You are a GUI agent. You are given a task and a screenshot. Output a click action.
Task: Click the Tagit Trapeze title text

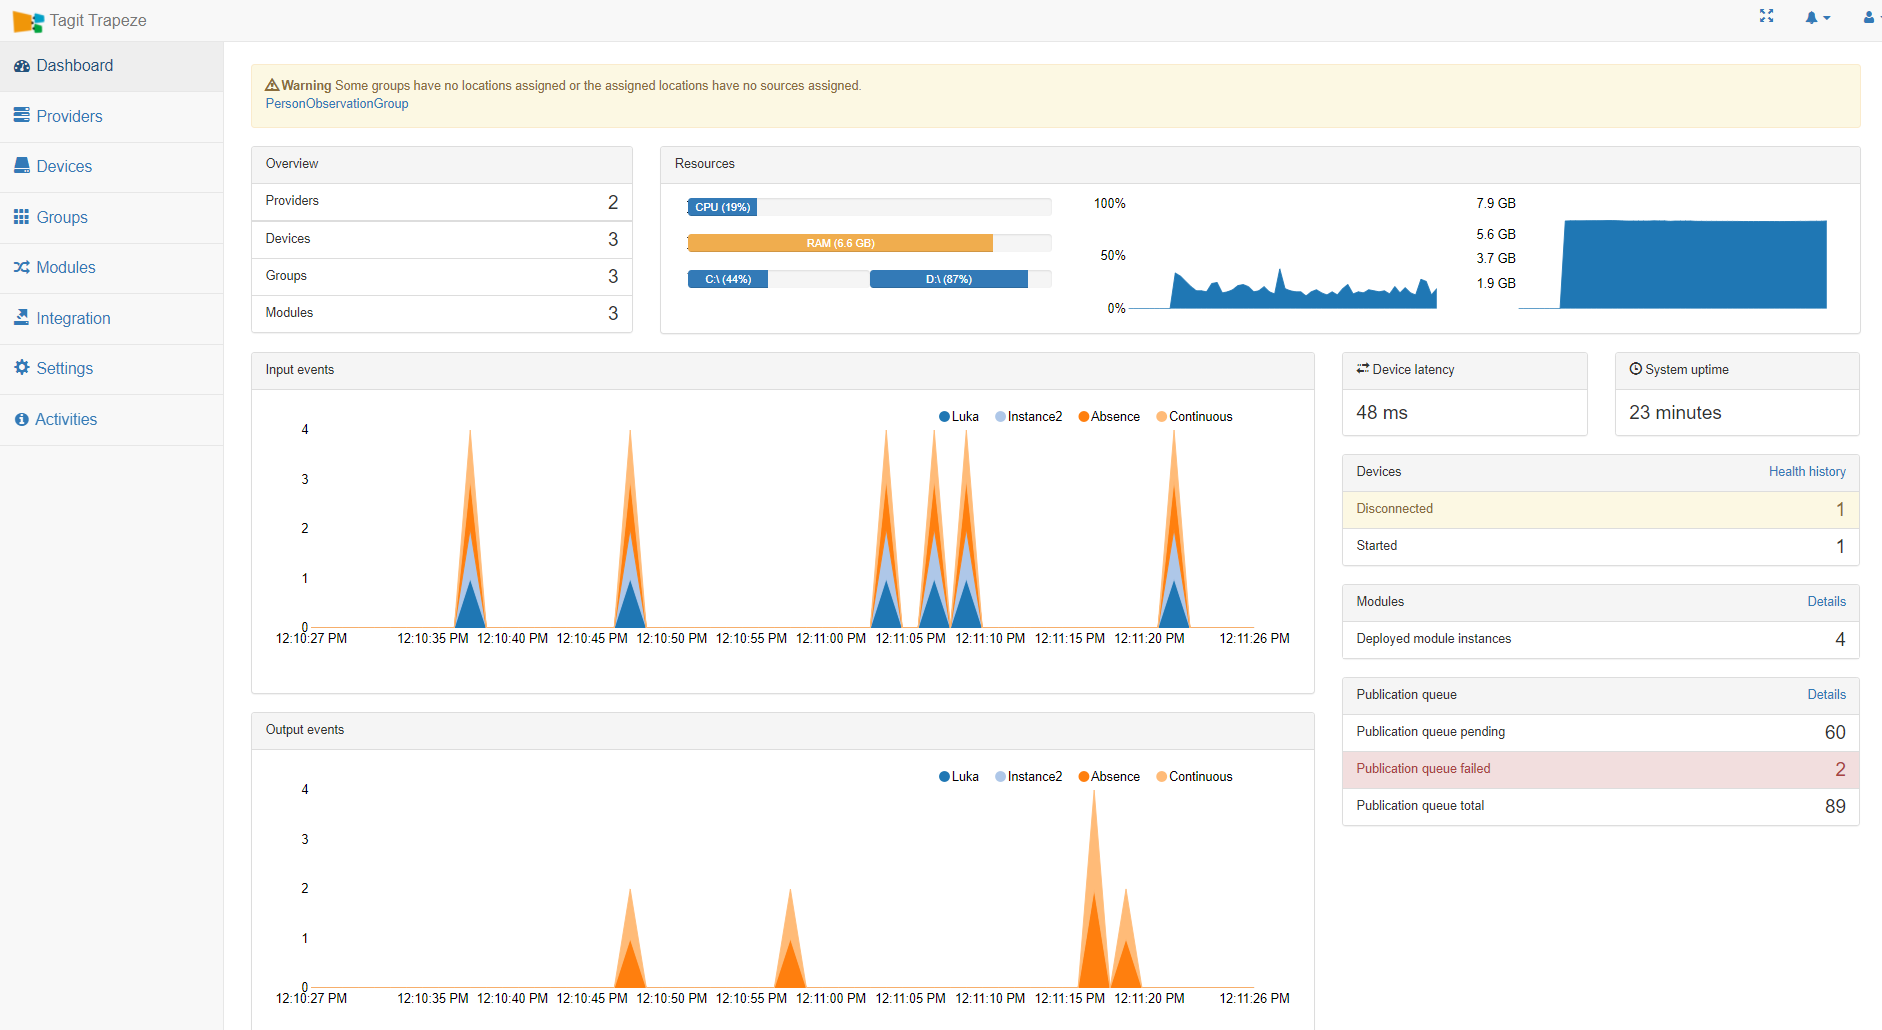[98, 20]
